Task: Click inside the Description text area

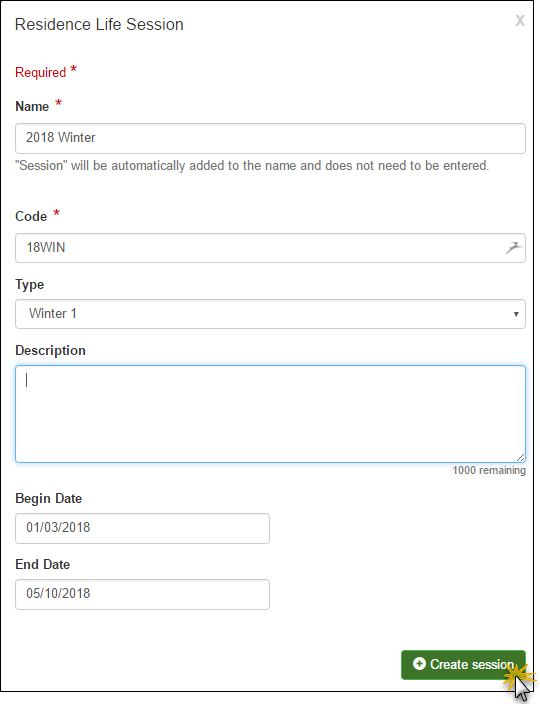Action: pyautogui.click(x=270, y=414)
